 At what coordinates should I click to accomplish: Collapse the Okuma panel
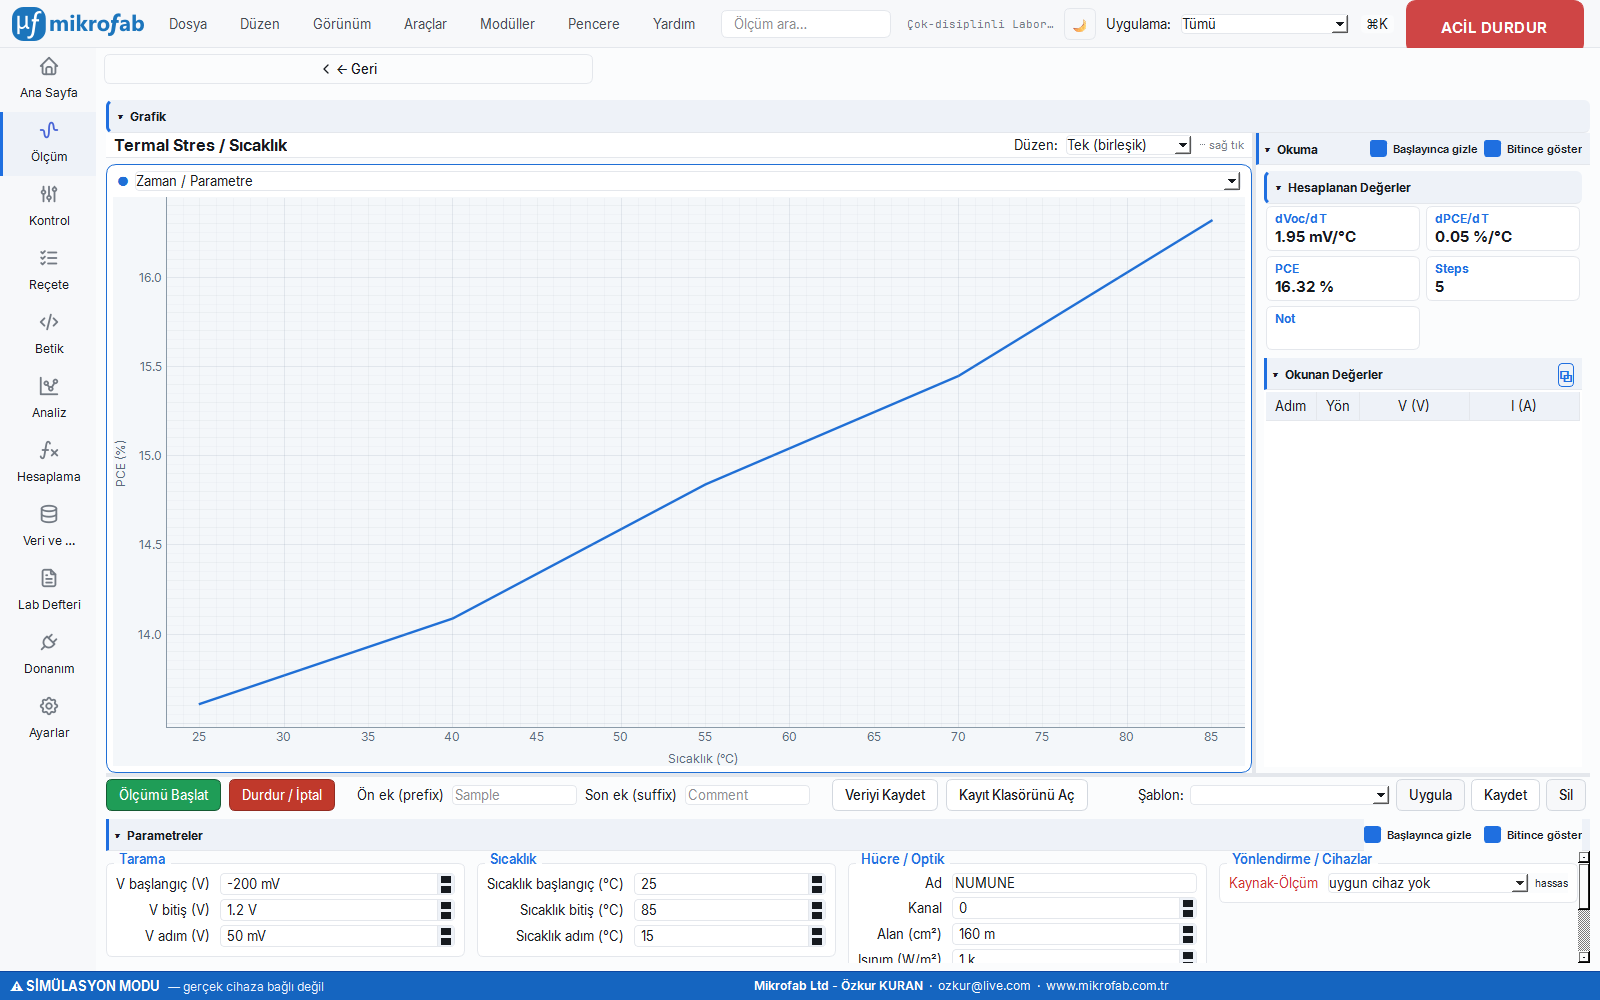(x=1268, y=150)
